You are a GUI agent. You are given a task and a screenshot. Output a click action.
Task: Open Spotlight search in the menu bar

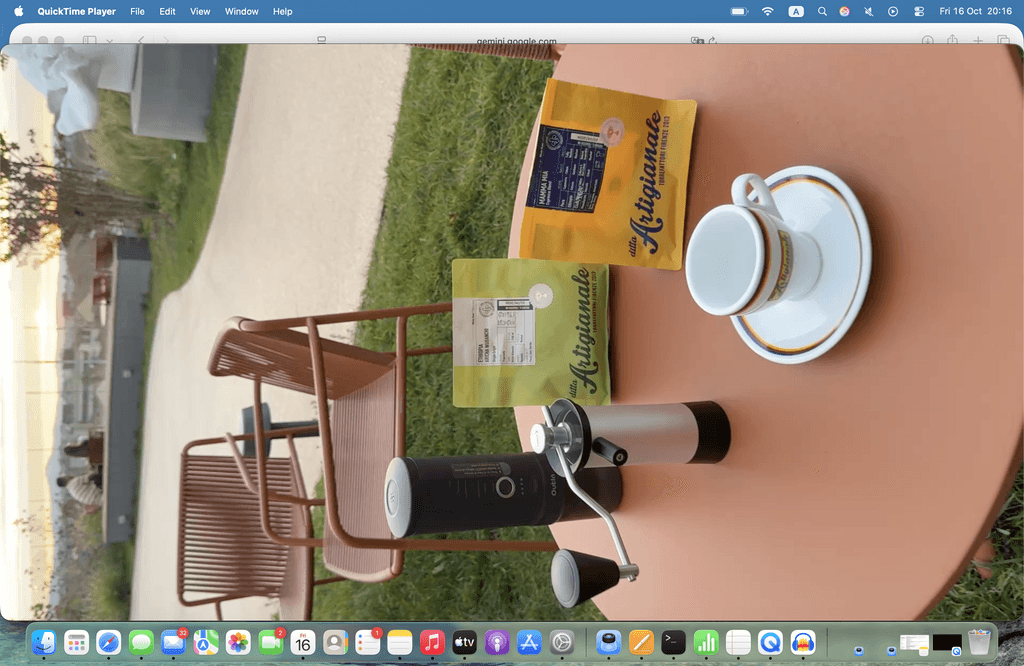[x=822, y=11]
